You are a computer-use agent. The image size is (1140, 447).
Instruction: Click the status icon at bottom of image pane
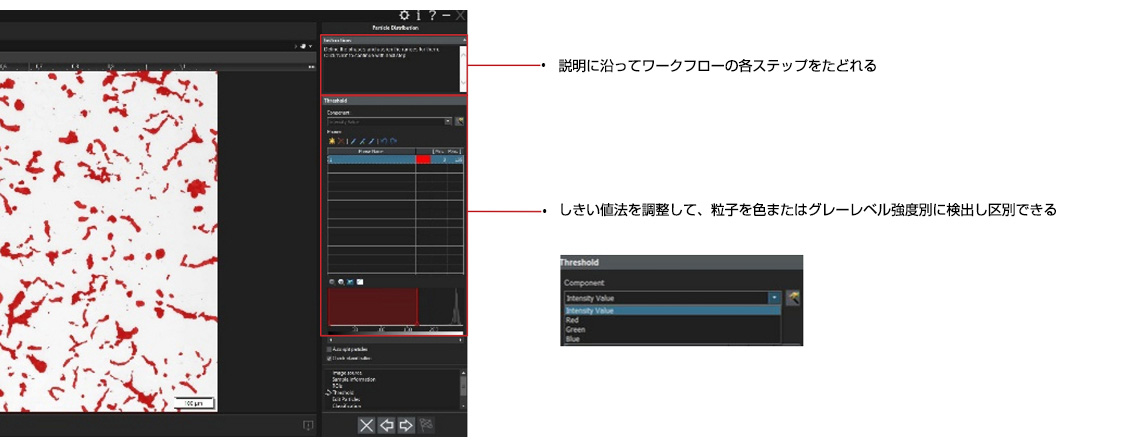tap(308, 426)
